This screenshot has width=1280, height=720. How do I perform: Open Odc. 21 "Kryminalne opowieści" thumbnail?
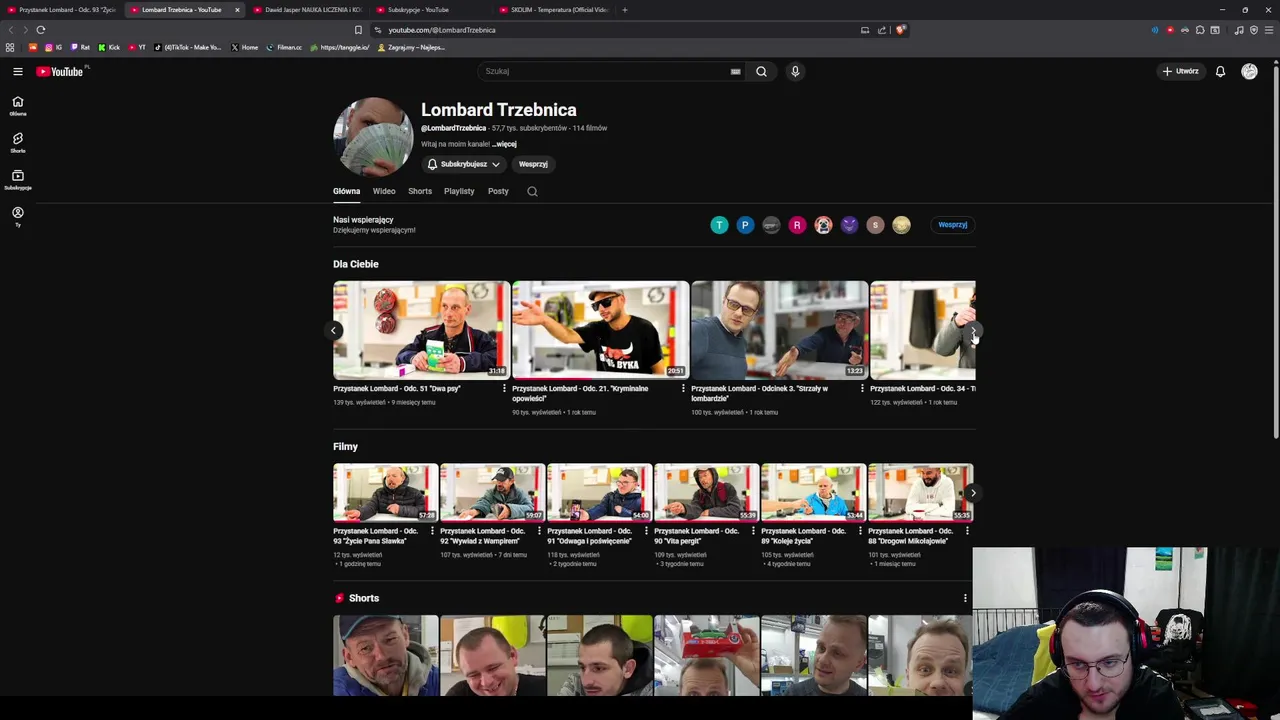click(600, 330)
